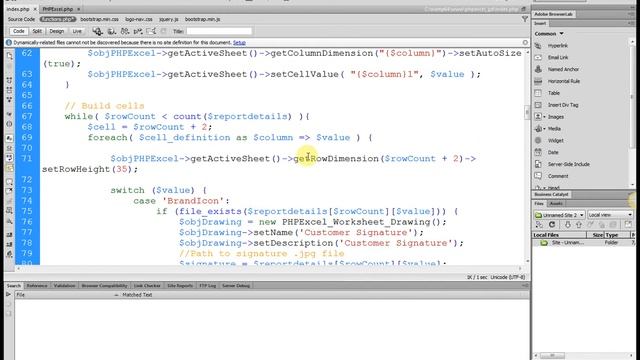Open the Site Reports tab

(x=180, y=286)
